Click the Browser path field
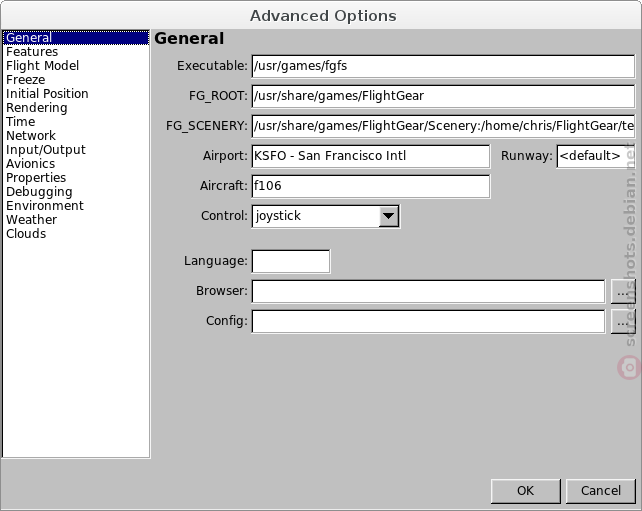 pos(428,291)
